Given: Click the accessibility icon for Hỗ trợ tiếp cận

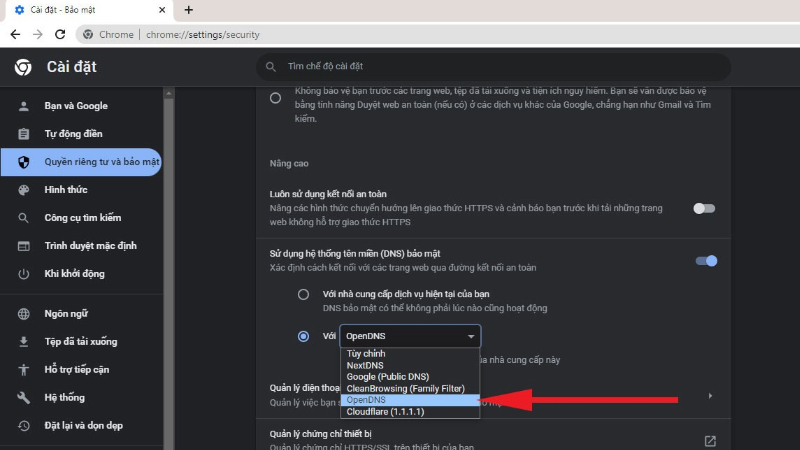Looking at the screenshot, I should (23, 369).
